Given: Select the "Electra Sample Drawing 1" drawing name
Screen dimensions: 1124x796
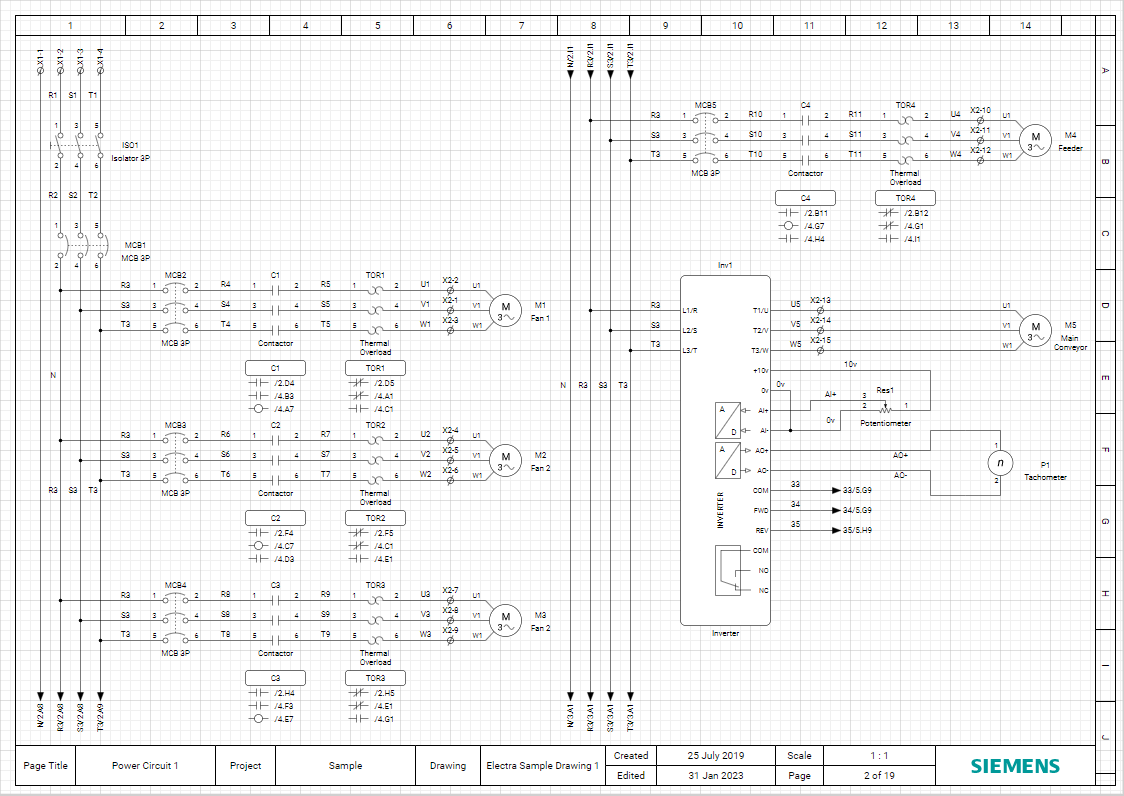Looking at the screenshot, I should coord(543,765).
